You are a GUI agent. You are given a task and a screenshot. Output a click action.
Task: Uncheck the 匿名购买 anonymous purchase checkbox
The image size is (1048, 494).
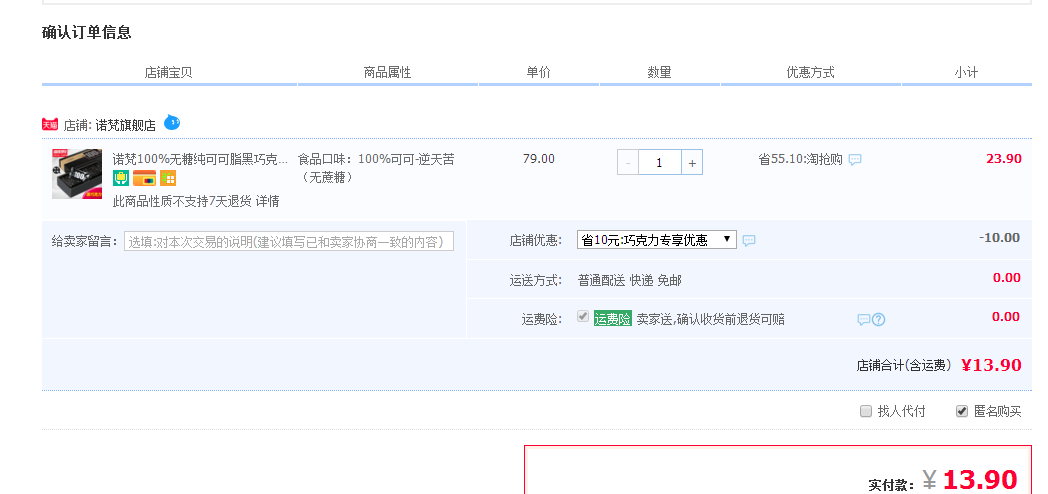click(x=962, y=411)
